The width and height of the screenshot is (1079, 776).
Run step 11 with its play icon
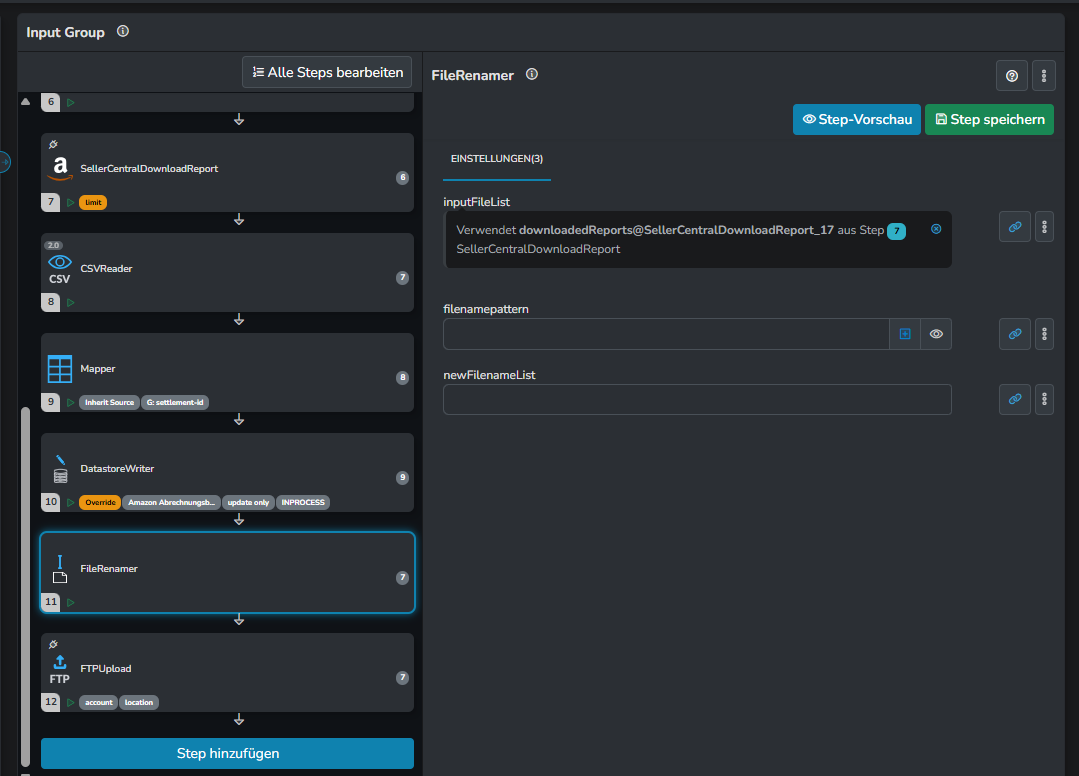[71, 602]
